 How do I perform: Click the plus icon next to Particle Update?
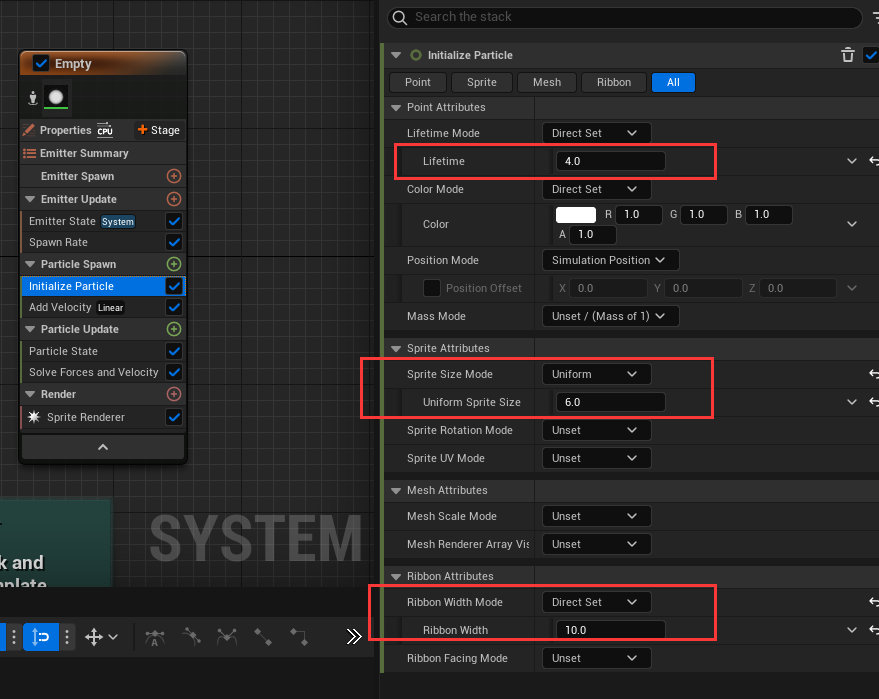[x=174, y=329]
